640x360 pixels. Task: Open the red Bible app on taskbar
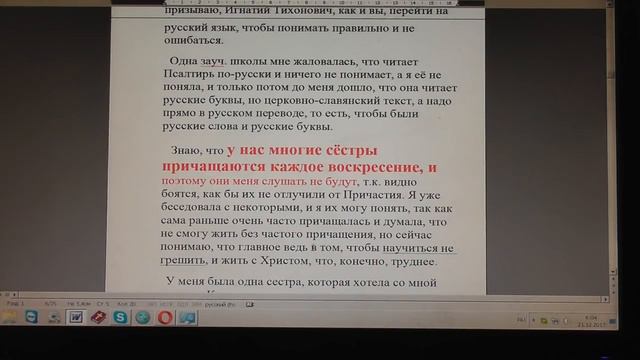pyautogui.click(x=98, y=317)
